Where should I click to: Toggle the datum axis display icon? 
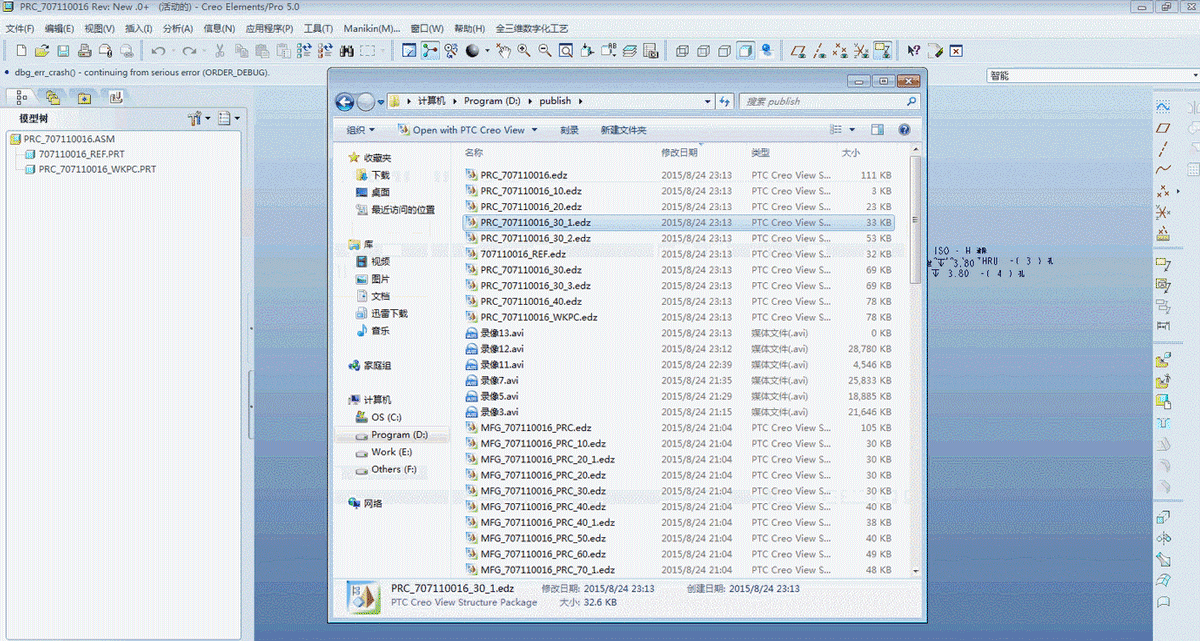coord(819,50)
